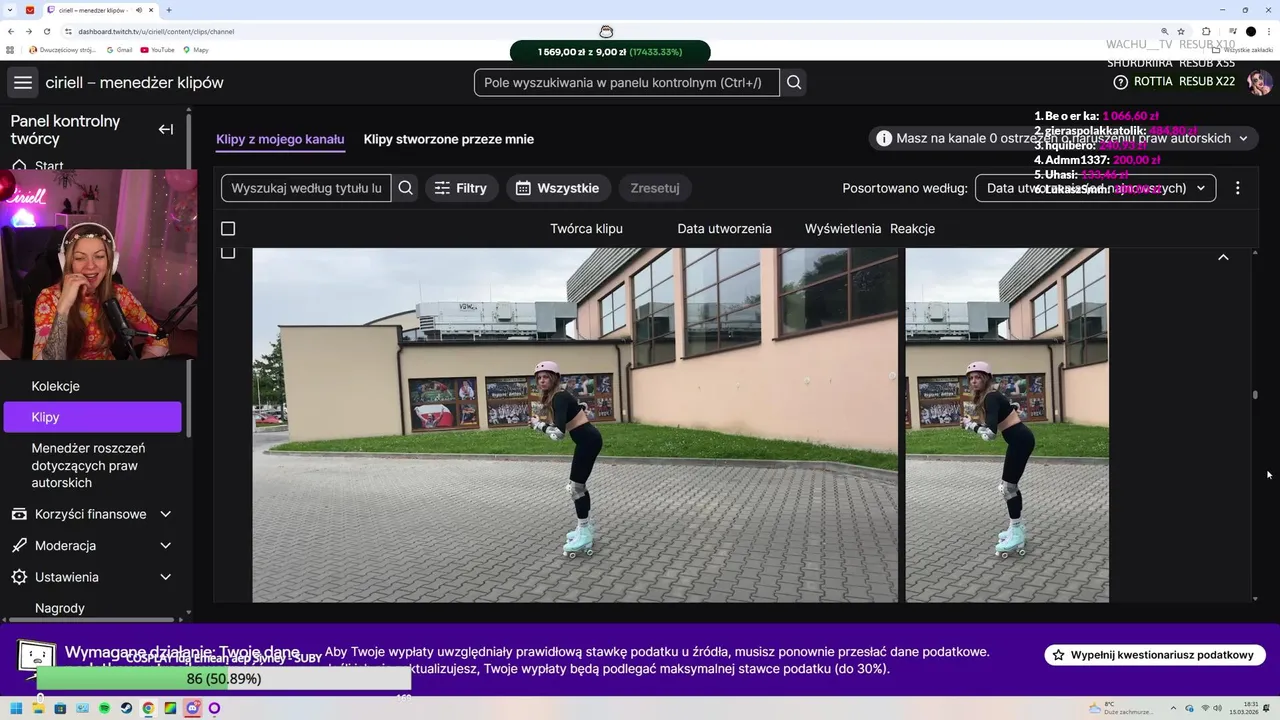This screenshot has height=720, width=1280.
Task: Open the sort order dropdown
Action: point(1095,188)
